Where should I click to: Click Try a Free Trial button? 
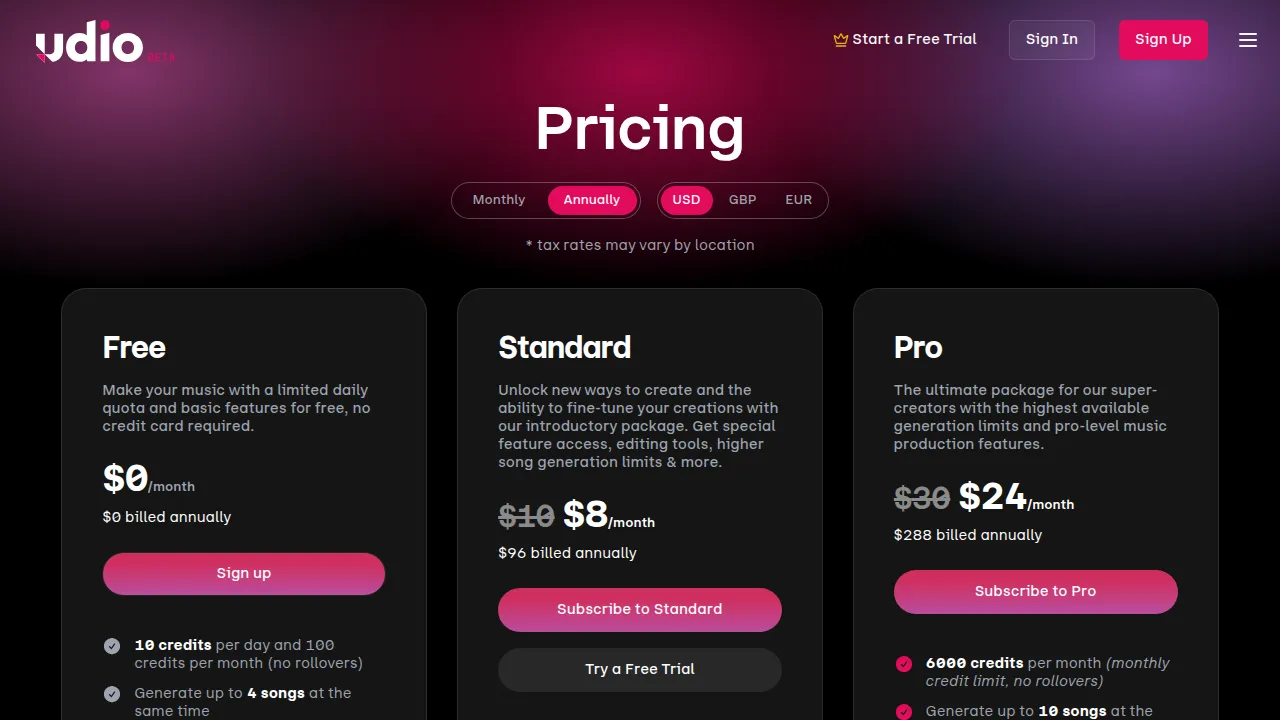click(x=640, y=670)
